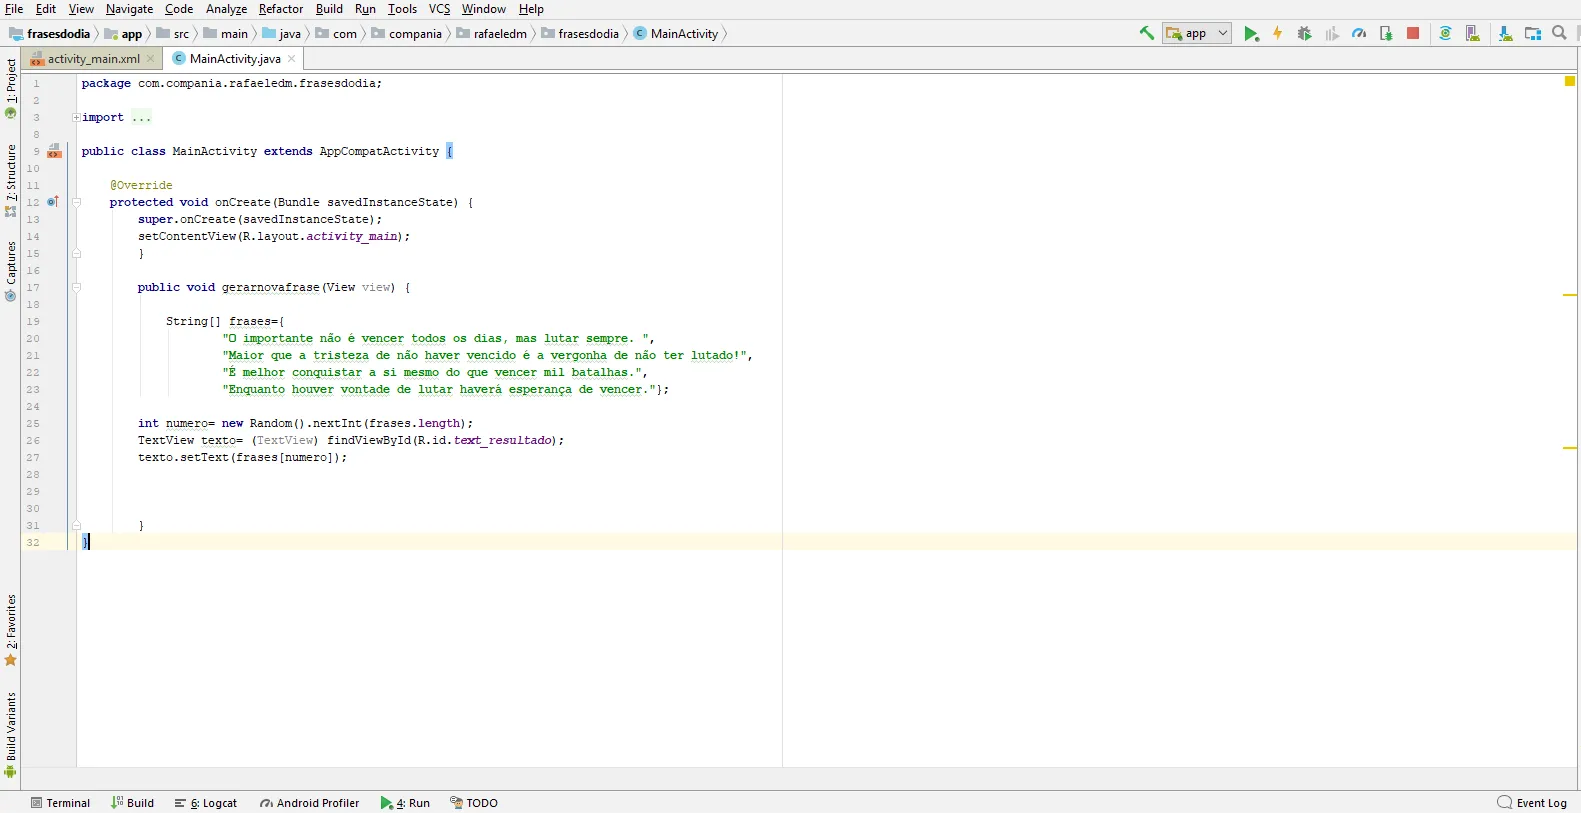This screenshot has height=813, width=1581.
Task: Open the Event Log
Action: pos(1532,803)
